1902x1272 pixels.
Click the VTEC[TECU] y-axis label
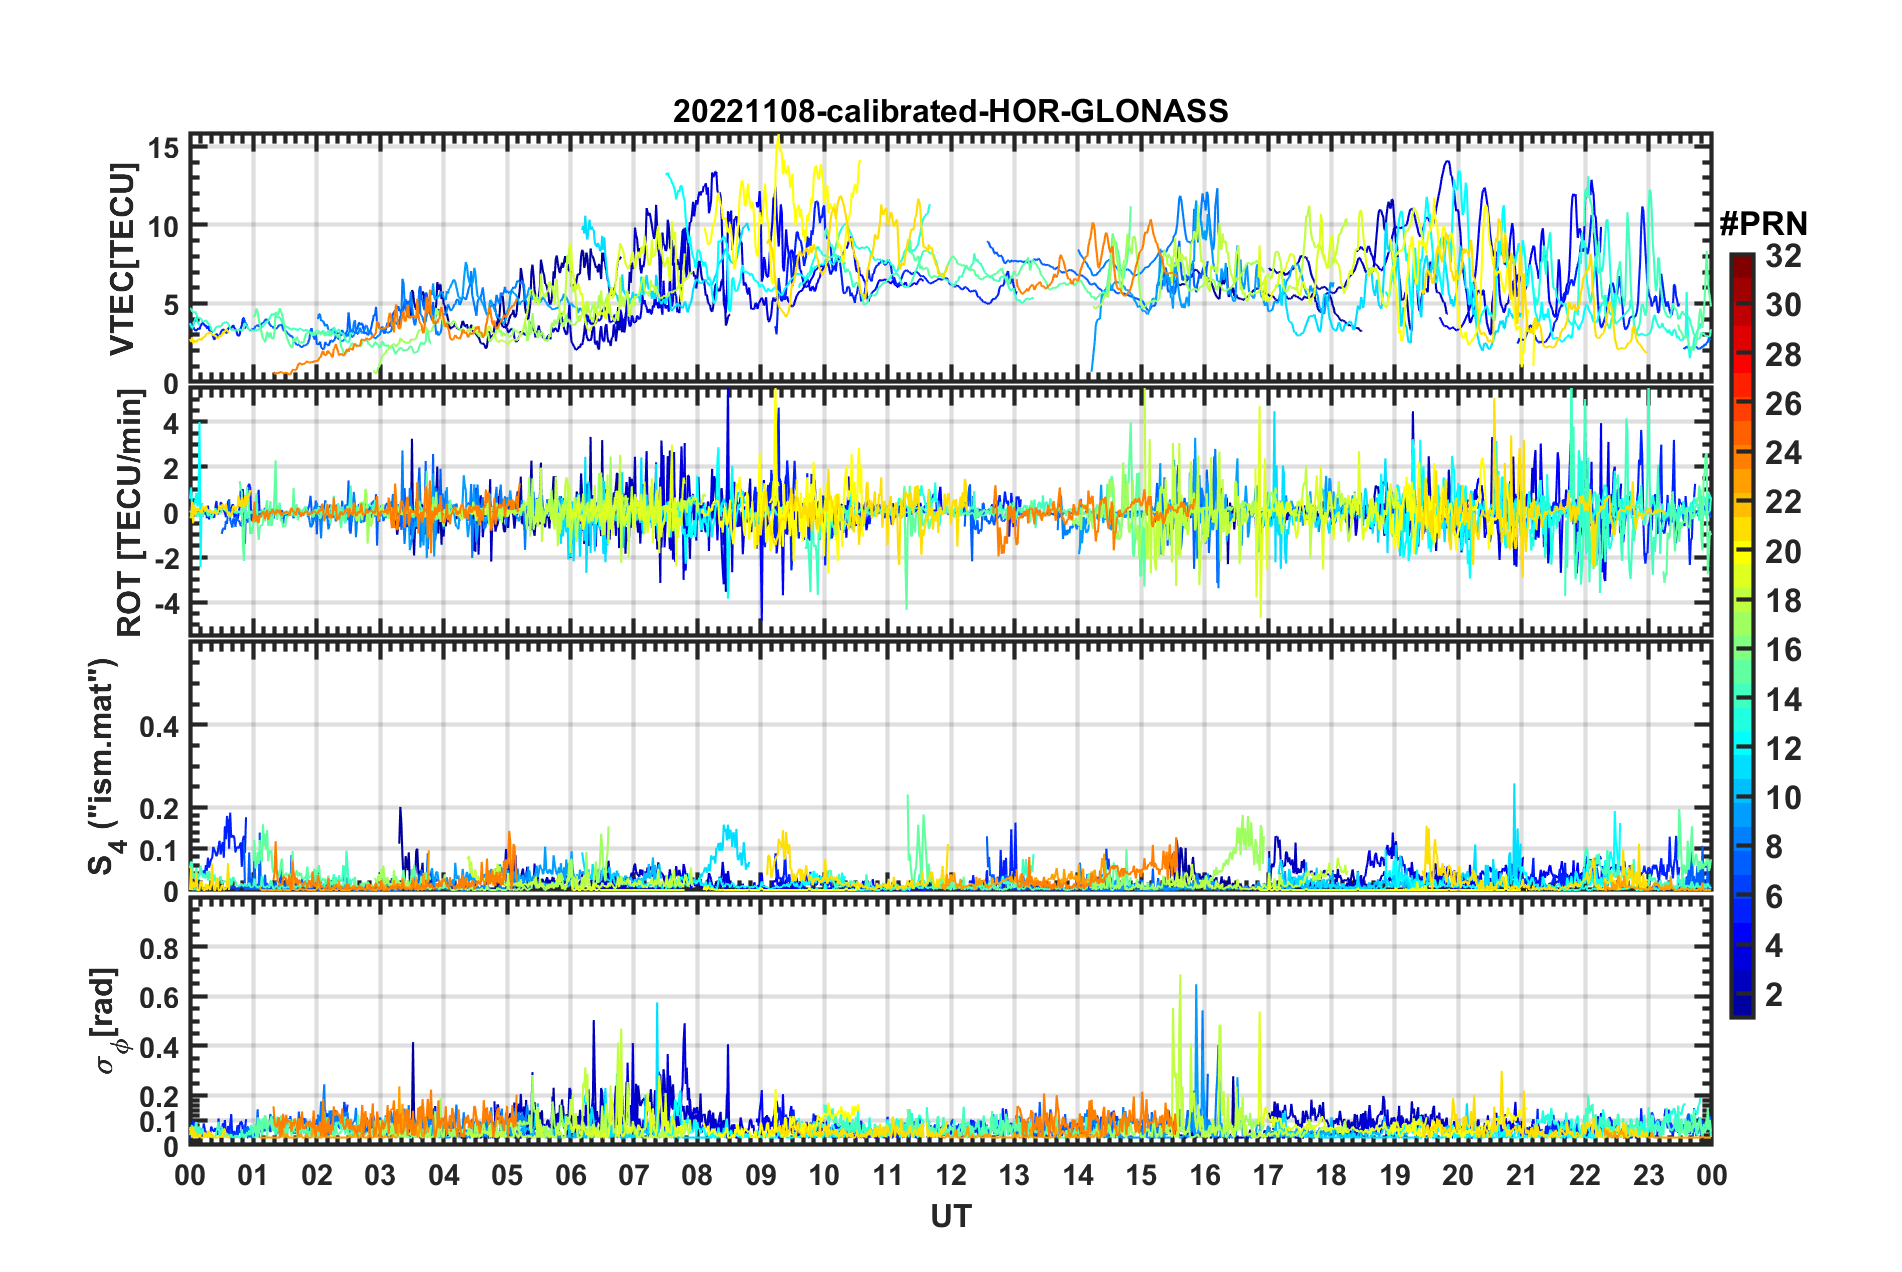122,259
